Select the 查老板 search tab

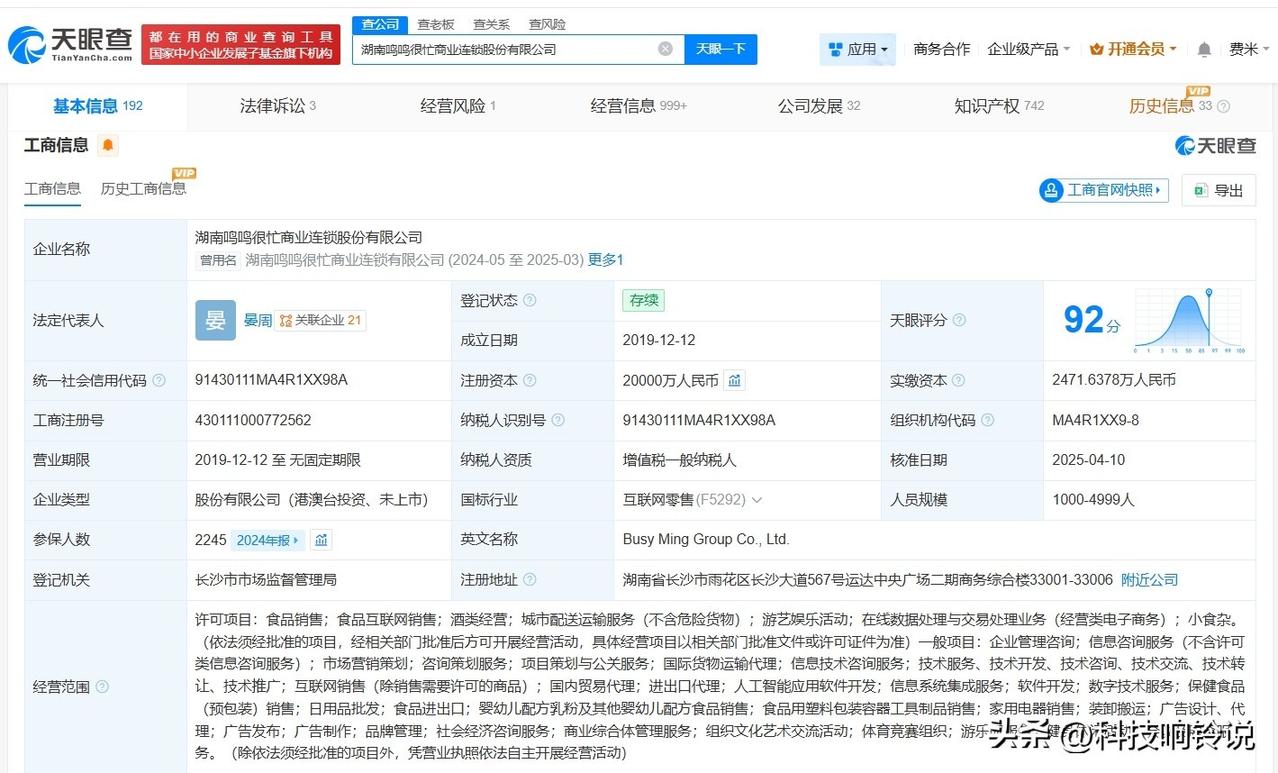point(434,24)
